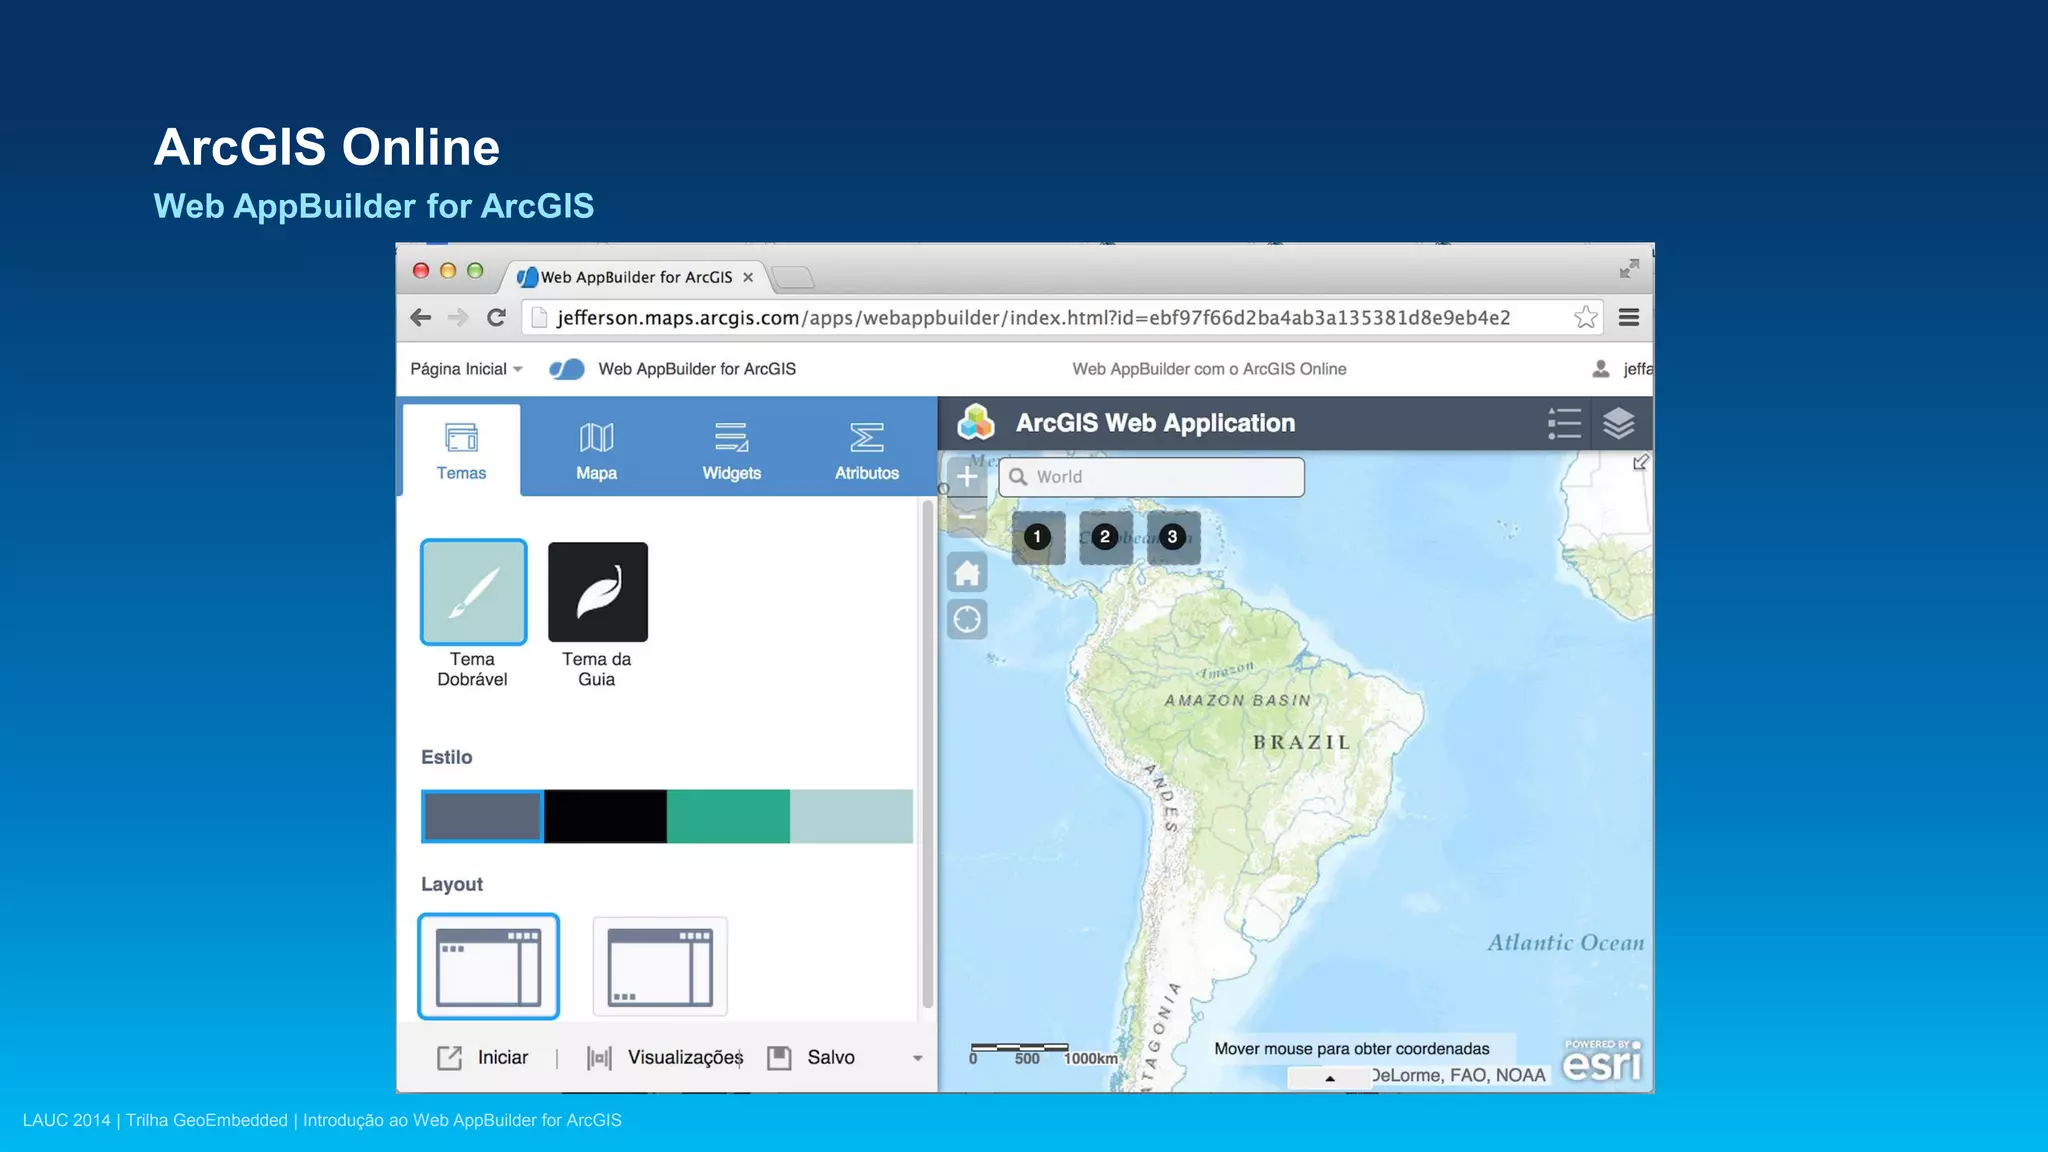Click the Web AppBuilder for ArcGIS title
Screen dimensions: 2048x1152
click(x=697, y=369)
